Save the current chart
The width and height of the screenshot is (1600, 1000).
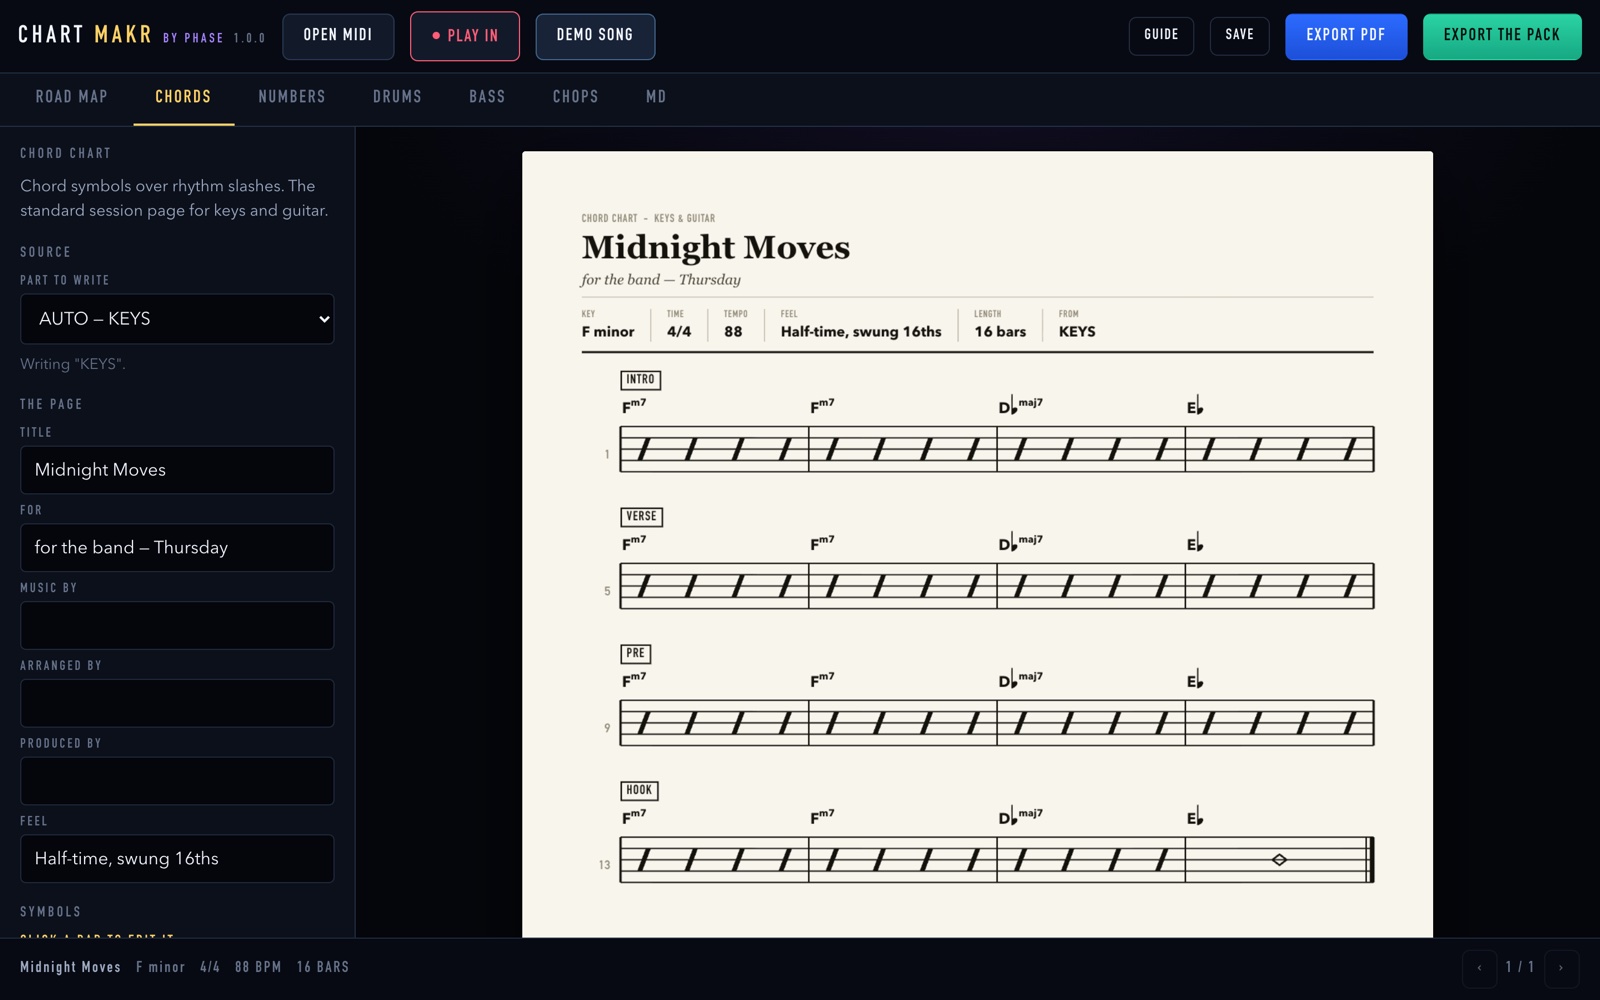(1239, 35)
